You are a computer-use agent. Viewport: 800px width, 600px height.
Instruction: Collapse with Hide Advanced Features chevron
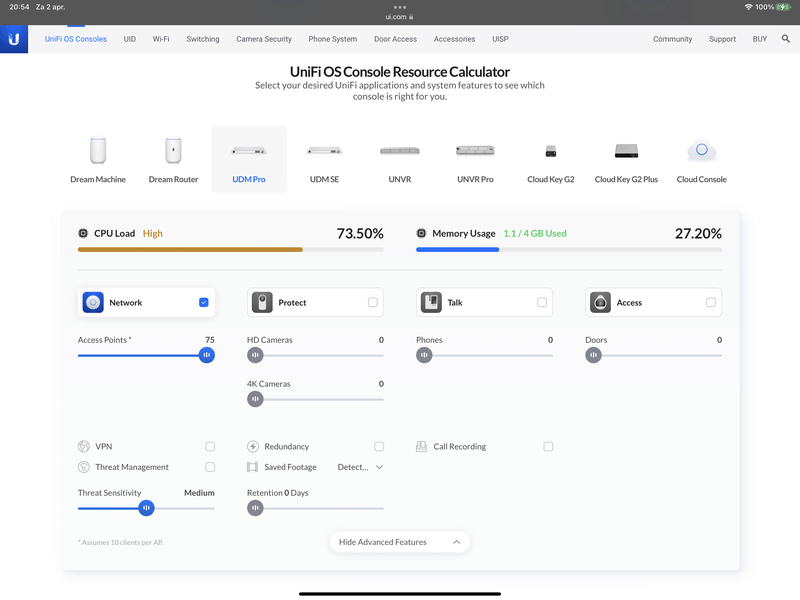(457, 542)
